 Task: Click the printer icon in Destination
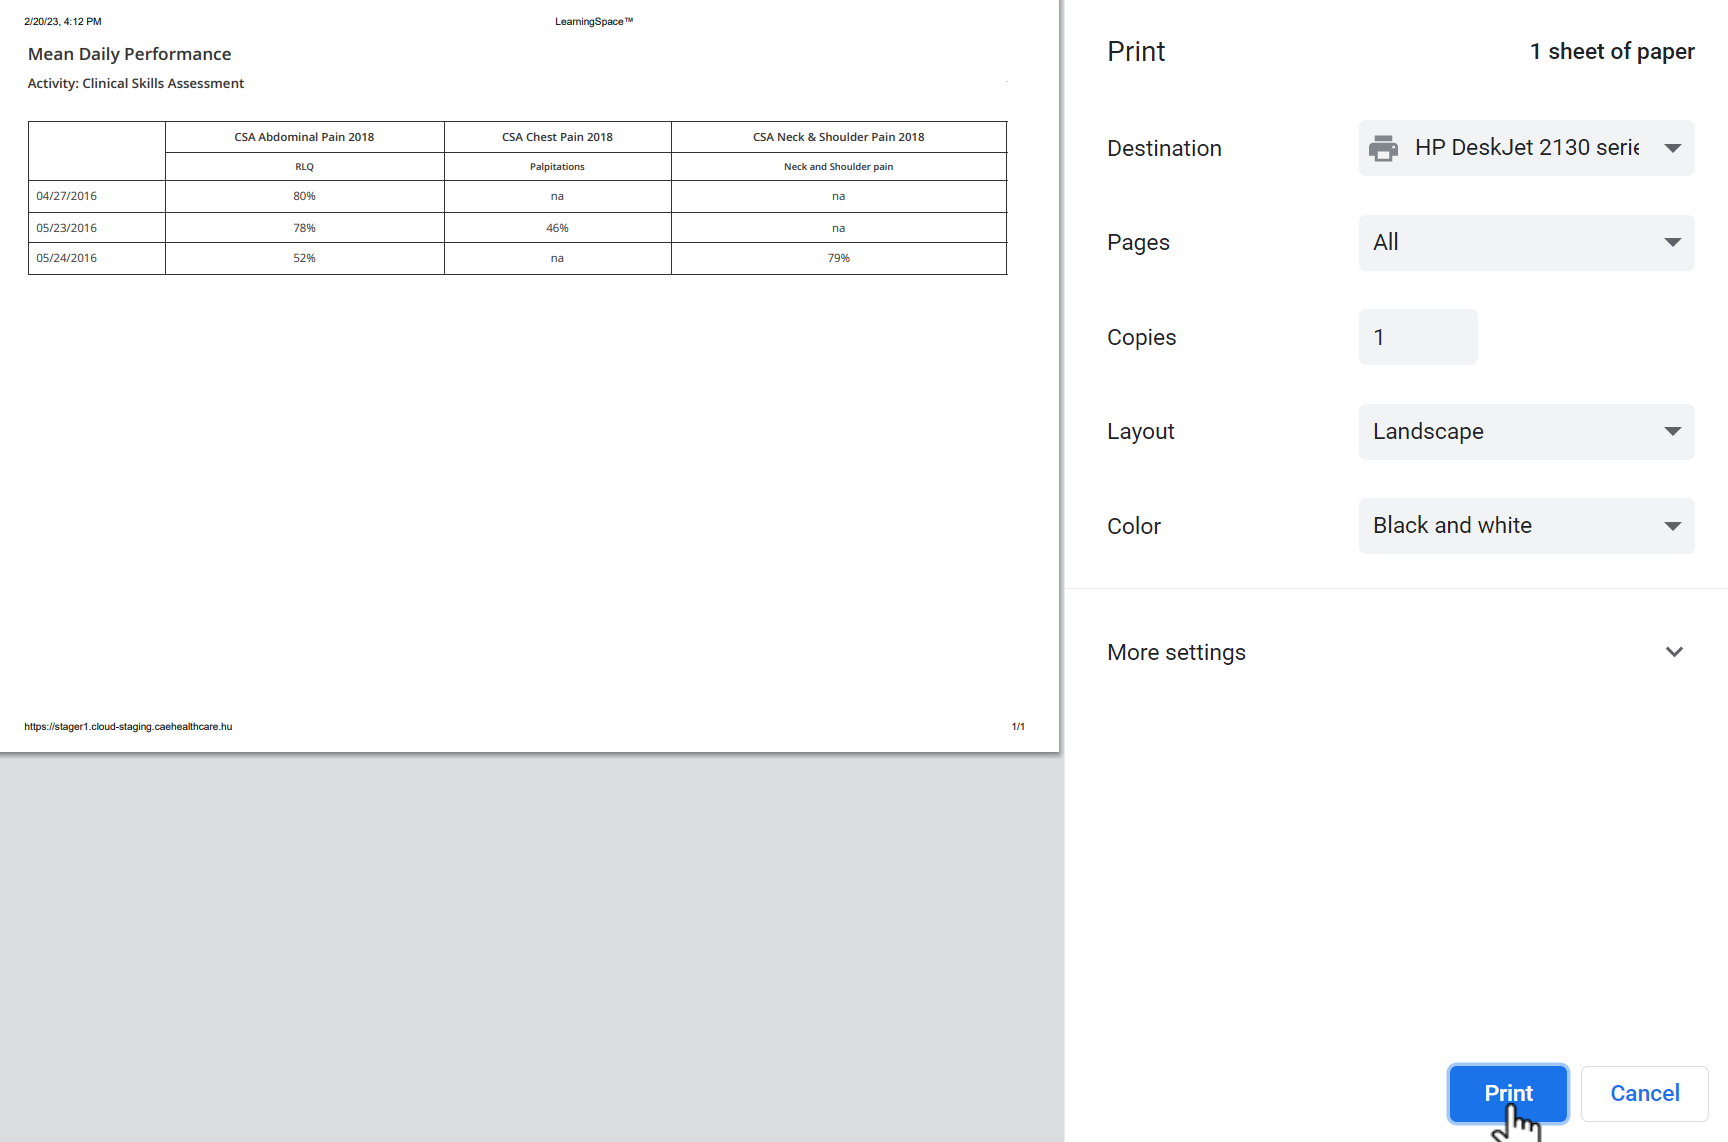(1383, 148)
